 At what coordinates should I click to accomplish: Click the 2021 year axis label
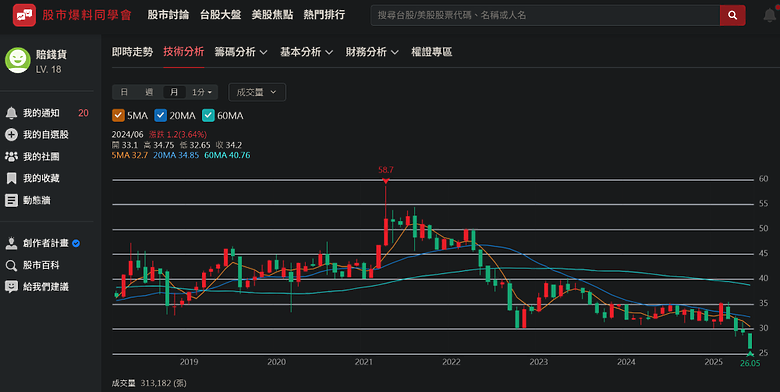(364, 362)
